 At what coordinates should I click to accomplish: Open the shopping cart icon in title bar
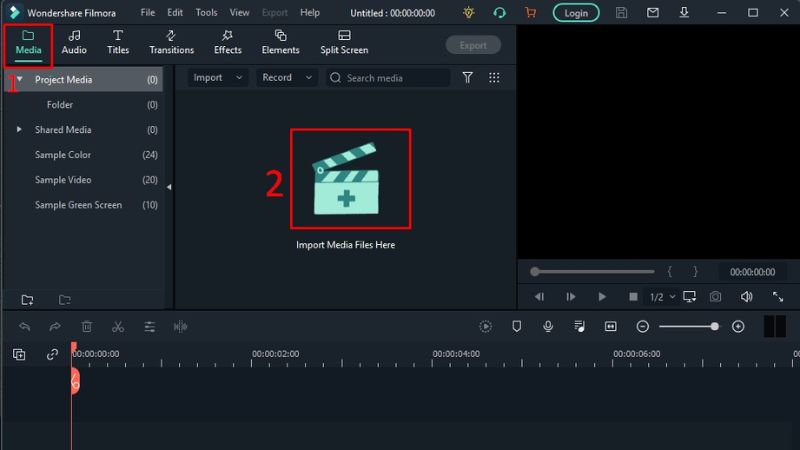pos(530,13)
